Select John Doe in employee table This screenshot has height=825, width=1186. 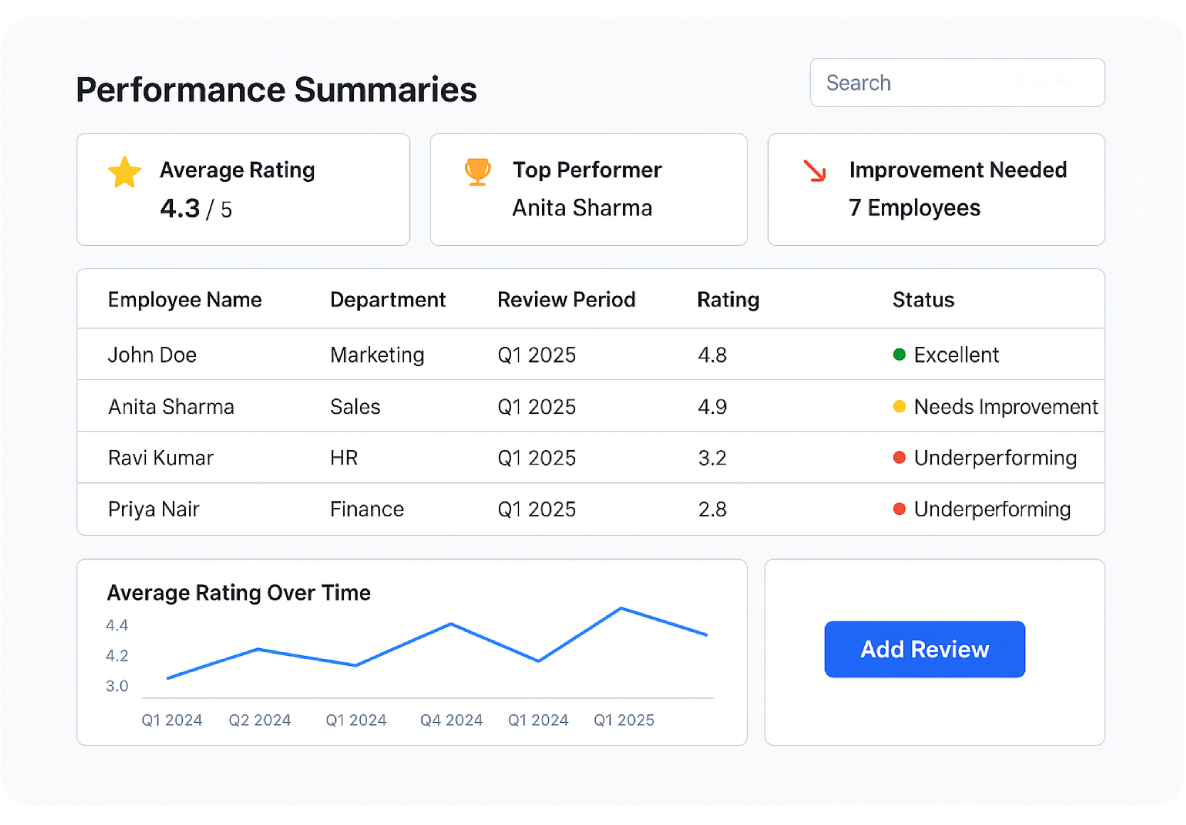pyautogui.click(x=152, y=355)
